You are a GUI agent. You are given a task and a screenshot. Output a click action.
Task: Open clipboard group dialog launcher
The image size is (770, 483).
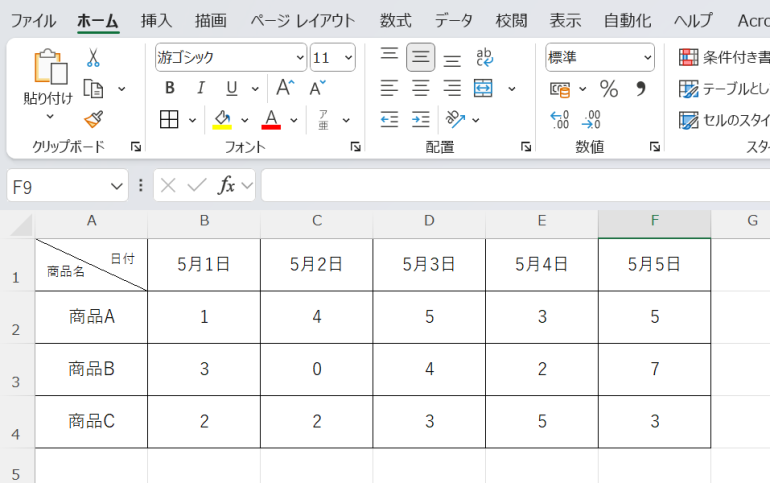coord(136,146)
